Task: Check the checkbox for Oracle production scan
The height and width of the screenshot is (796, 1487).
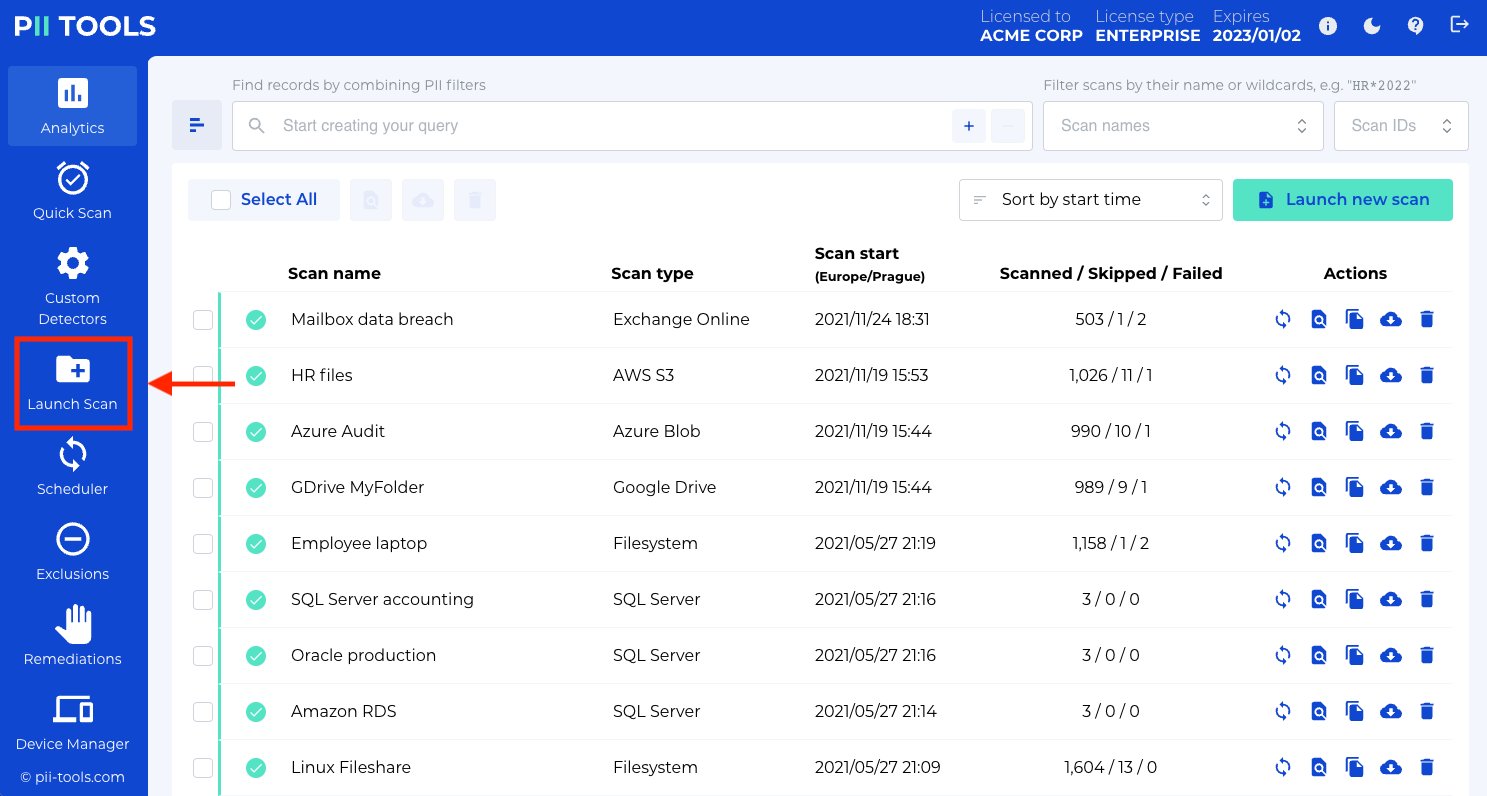Action: tap(203, 655)
